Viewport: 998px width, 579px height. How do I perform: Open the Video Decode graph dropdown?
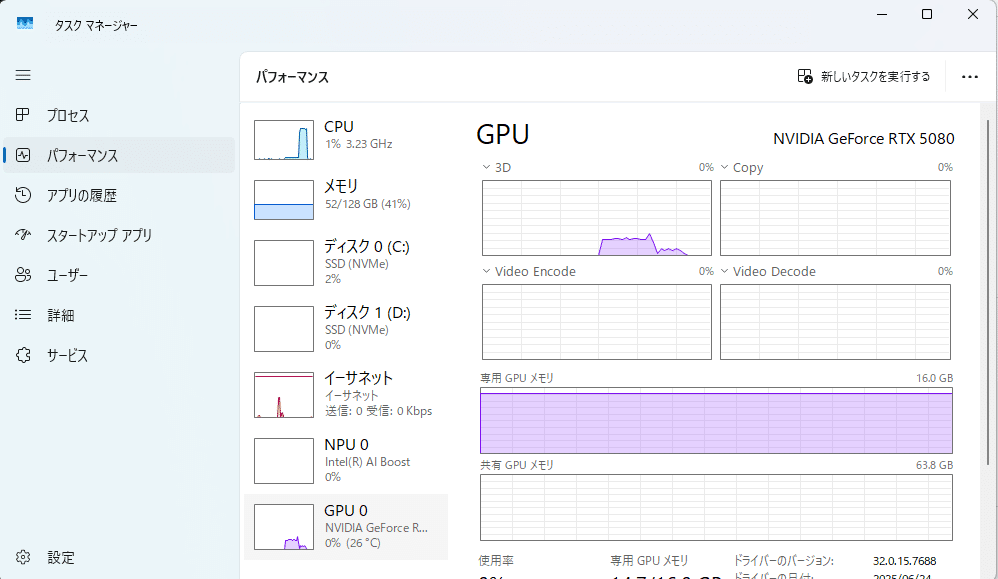point(725,272)
